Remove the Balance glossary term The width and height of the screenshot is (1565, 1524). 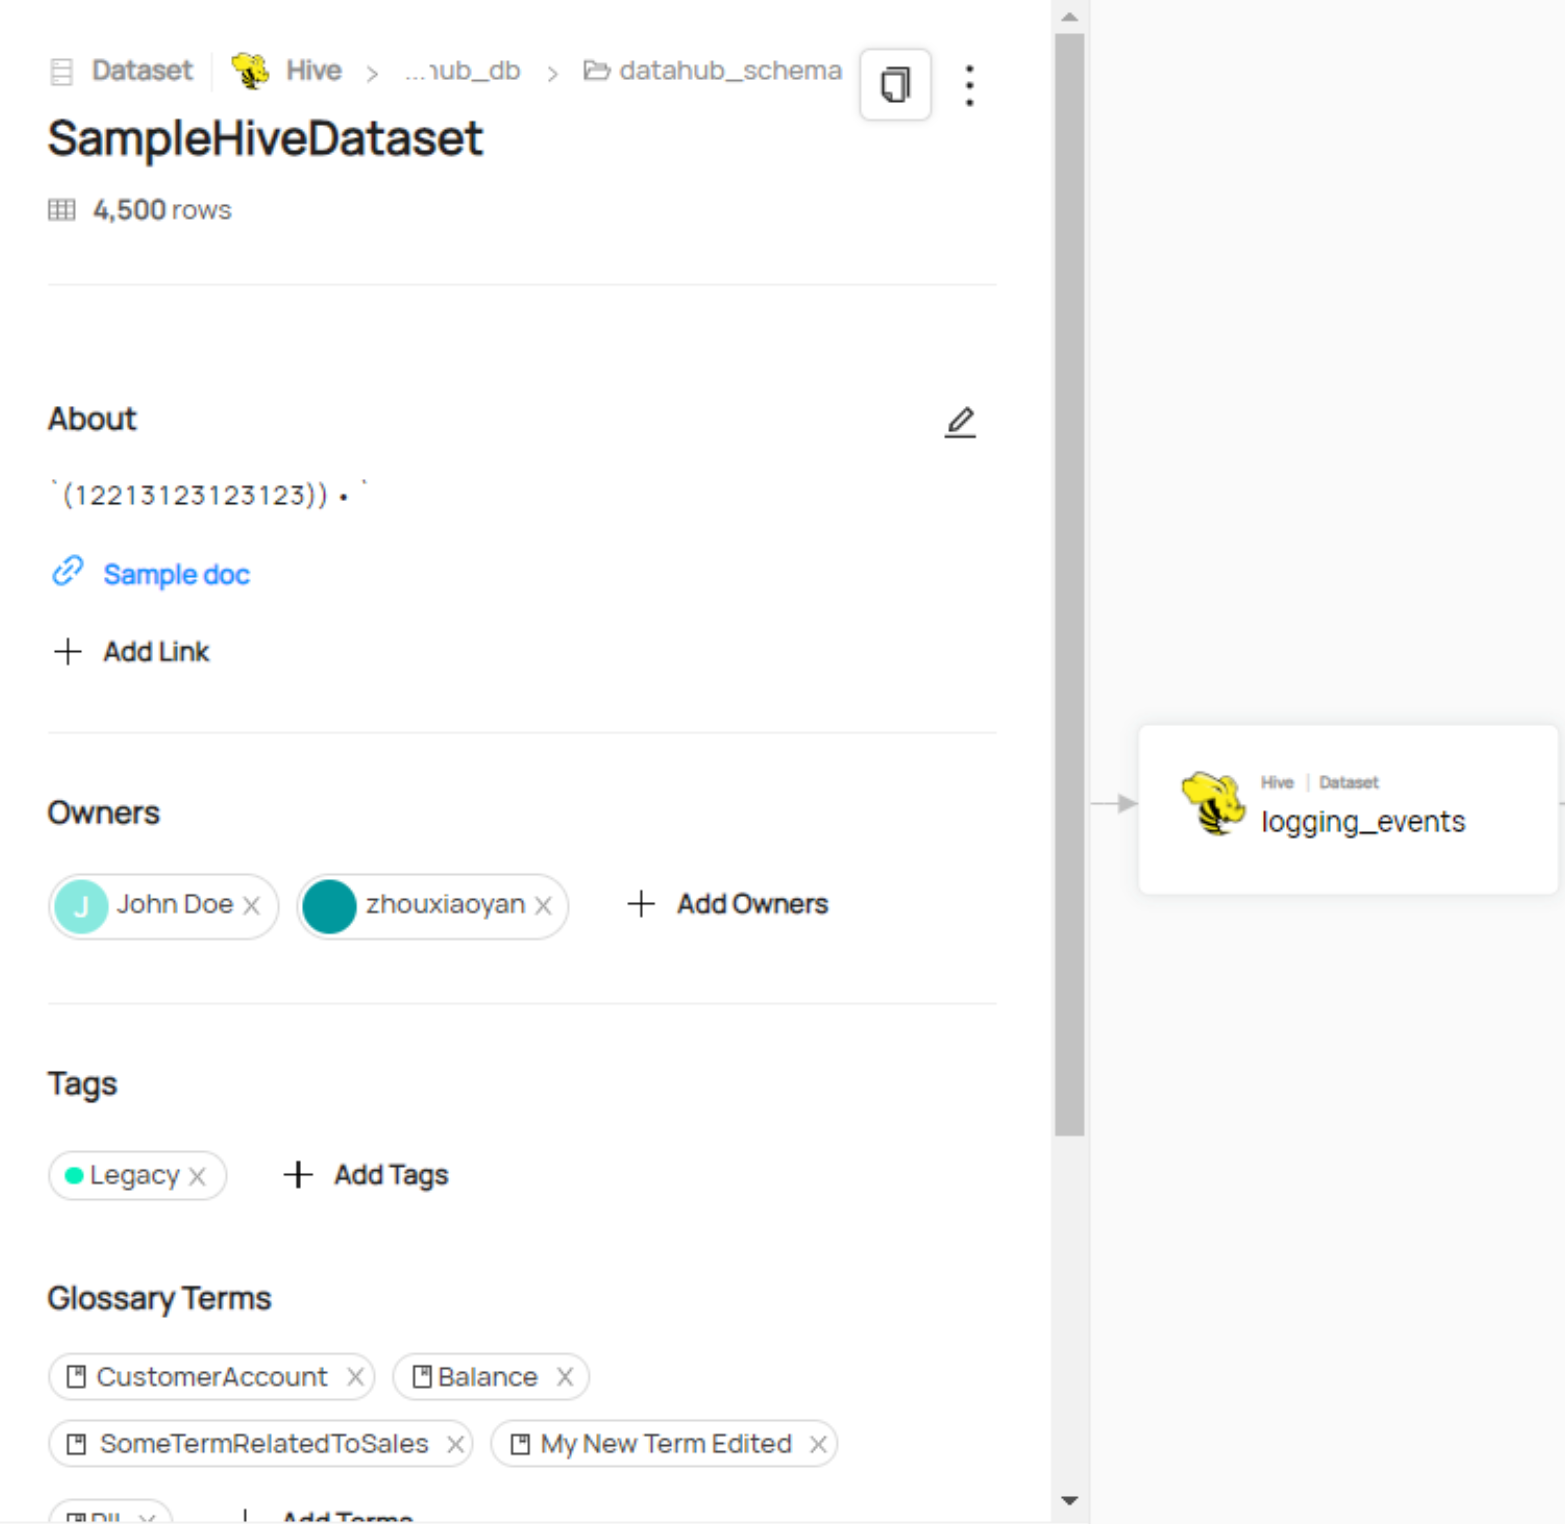[565, 1377]
